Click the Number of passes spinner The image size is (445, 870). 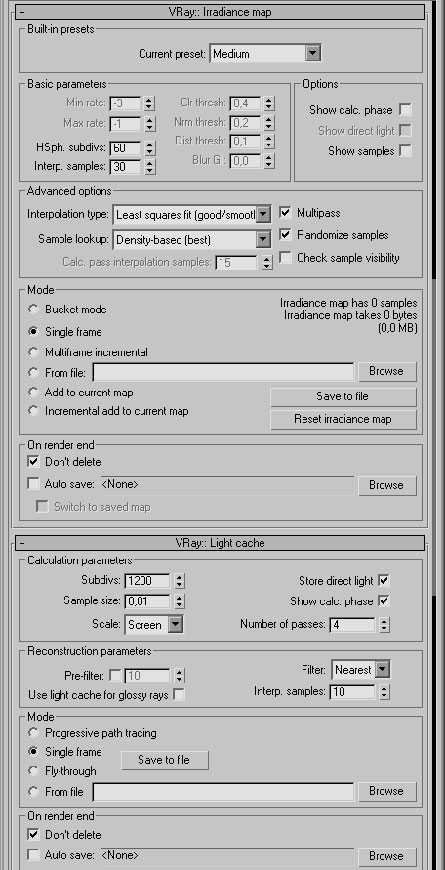(x=384, y=625)
